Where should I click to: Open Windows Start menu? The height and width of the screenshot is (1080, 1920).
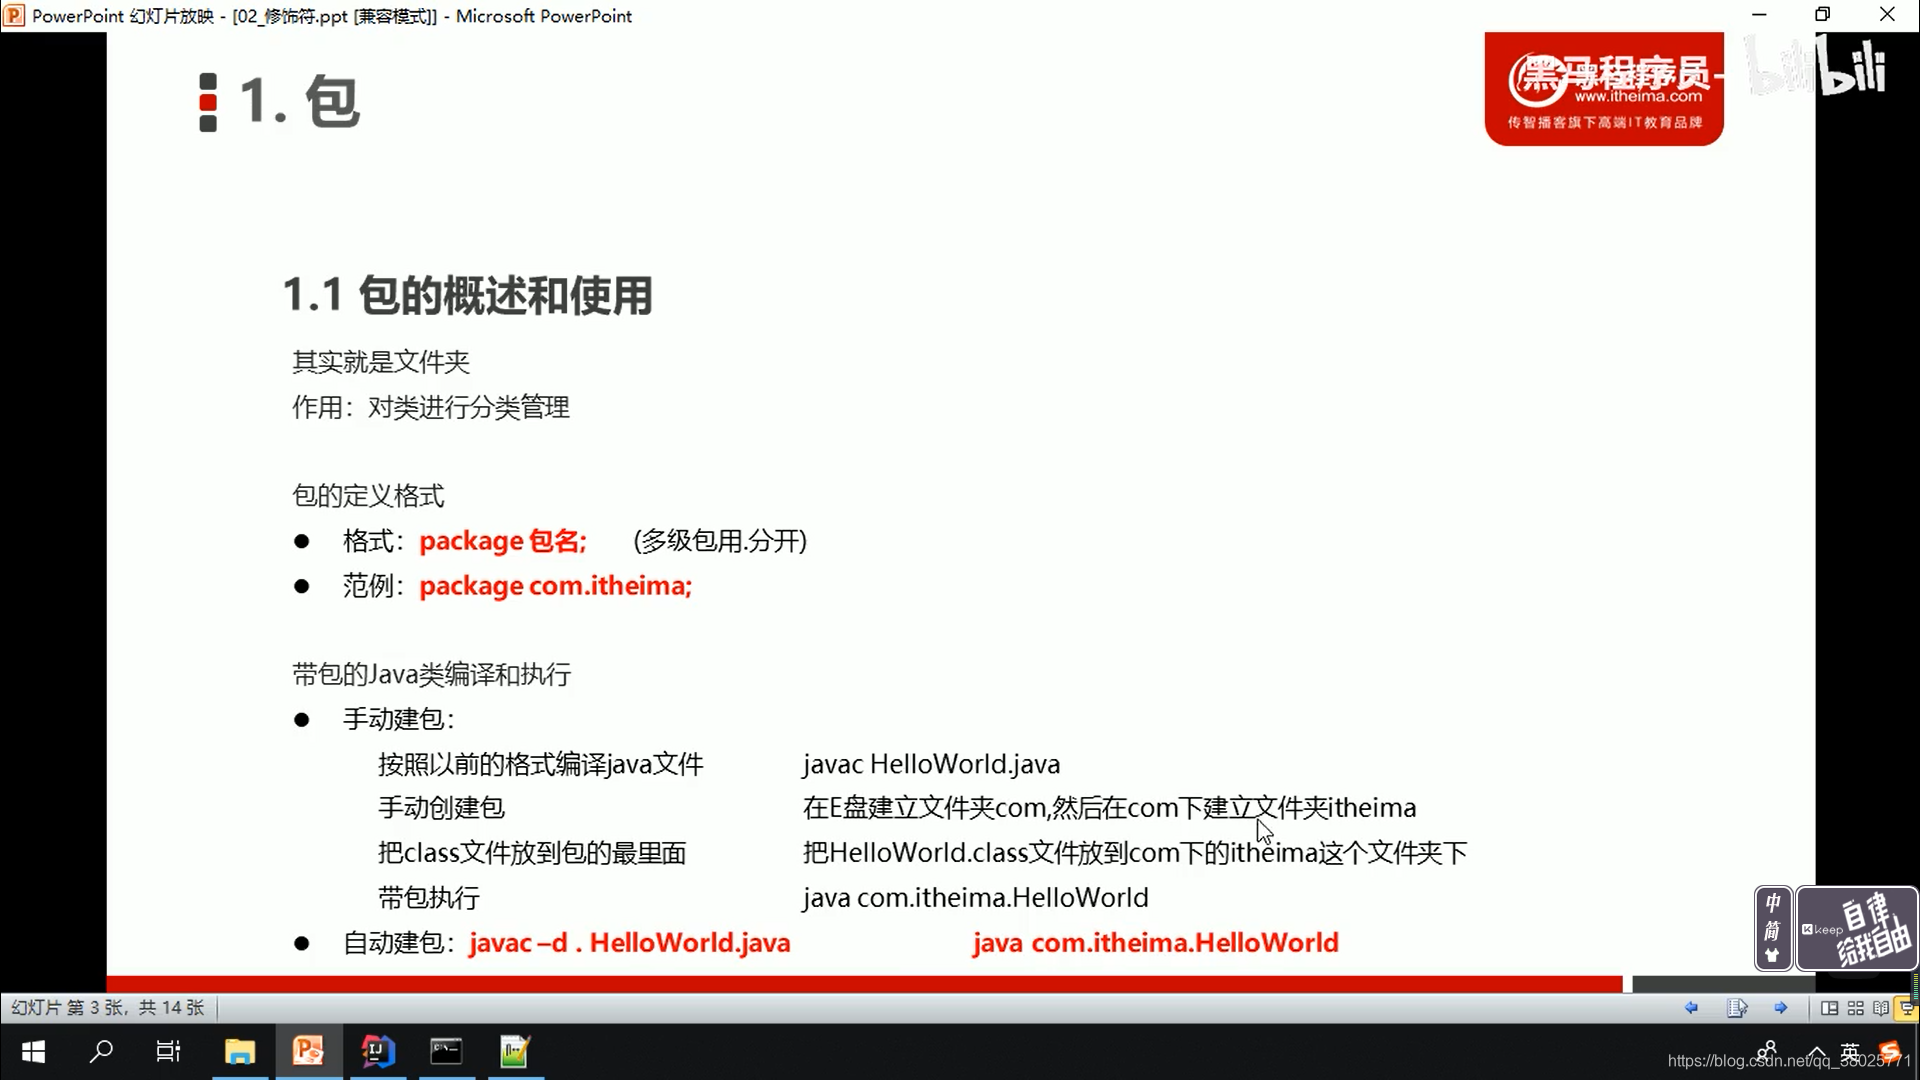[33, 1052]
